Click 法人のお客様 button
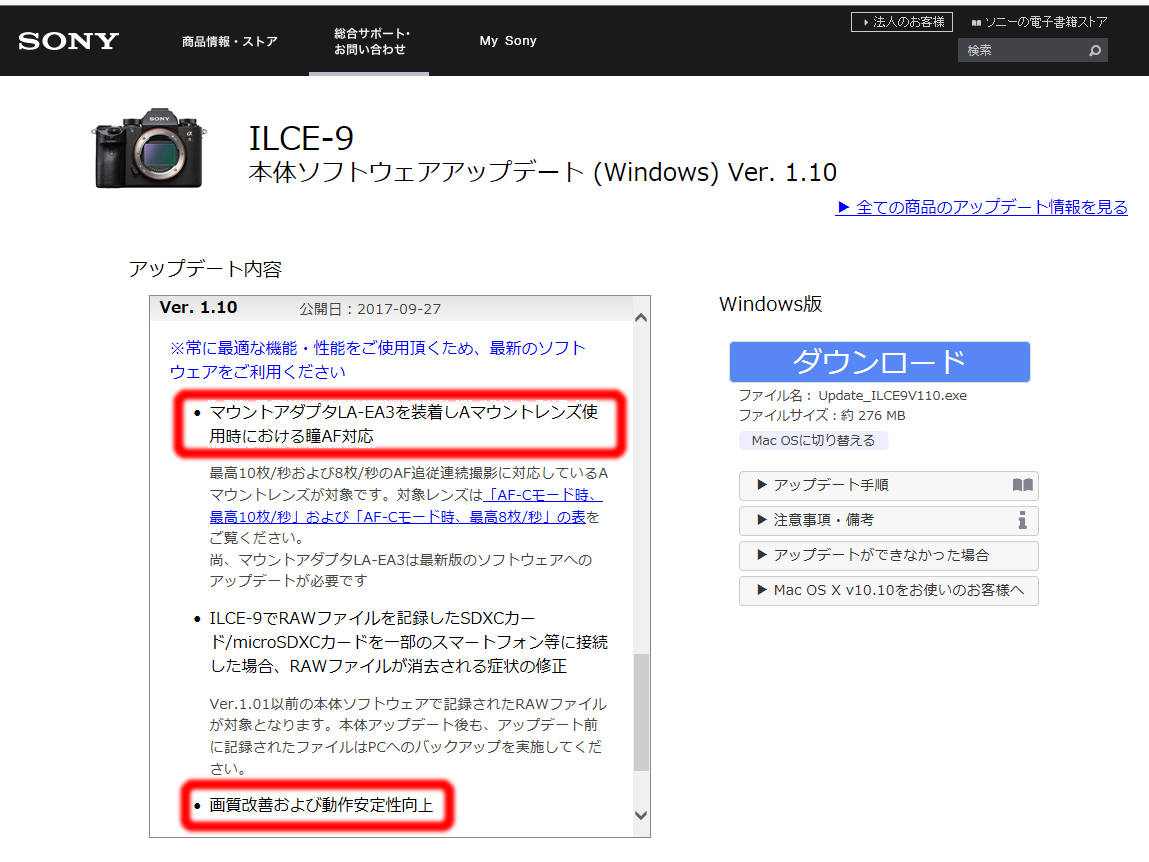The height and width of the screenshot is (862, 1149). (902, 22)
